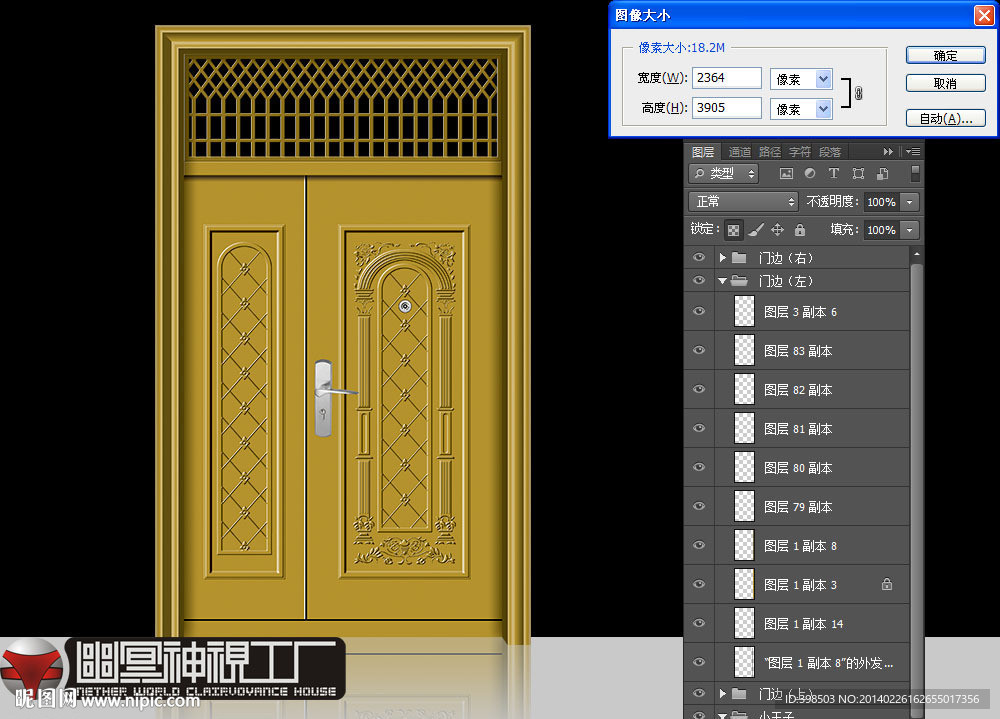This screenshot has height=719, width=1000.
Task: Select layer name 图层 1 副本 14
Action: pyautogui.click(x=804, y=623)
